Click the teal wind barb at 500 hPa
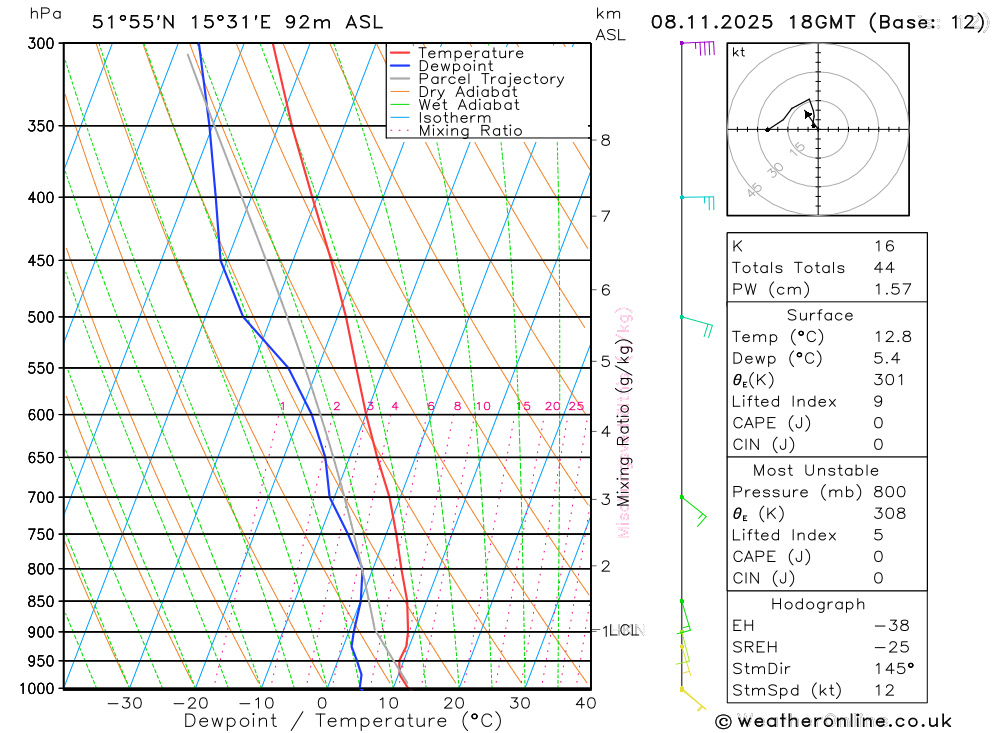Viewport: 1000px width, 733px height. (696, 326)
